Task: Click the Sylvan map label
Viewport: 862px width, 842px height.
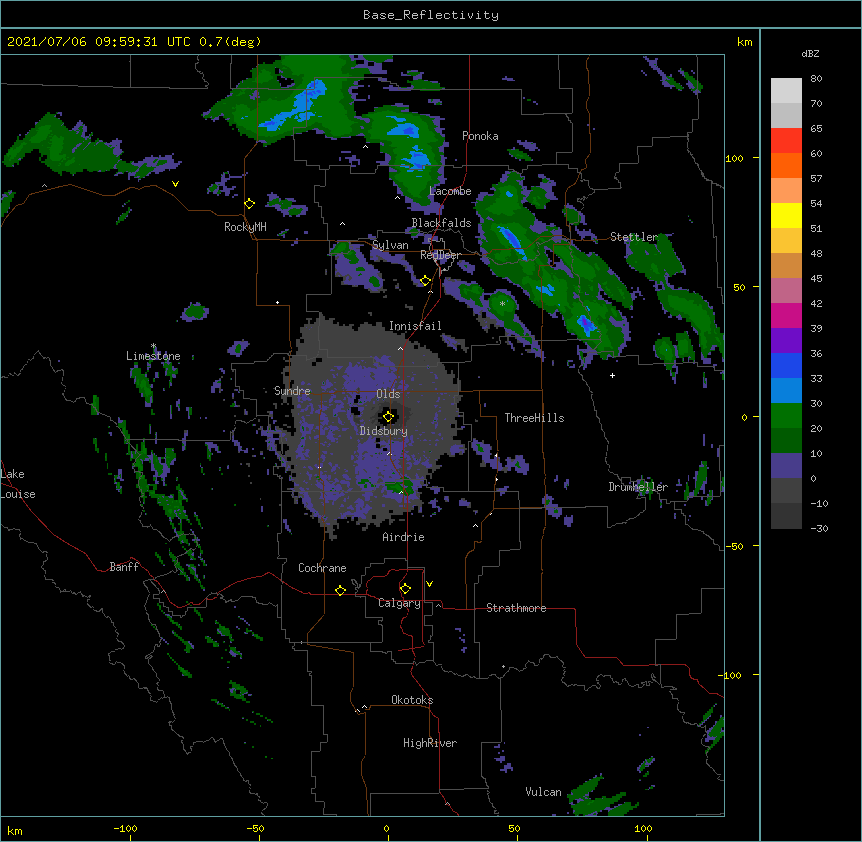Action: (390, 245)
